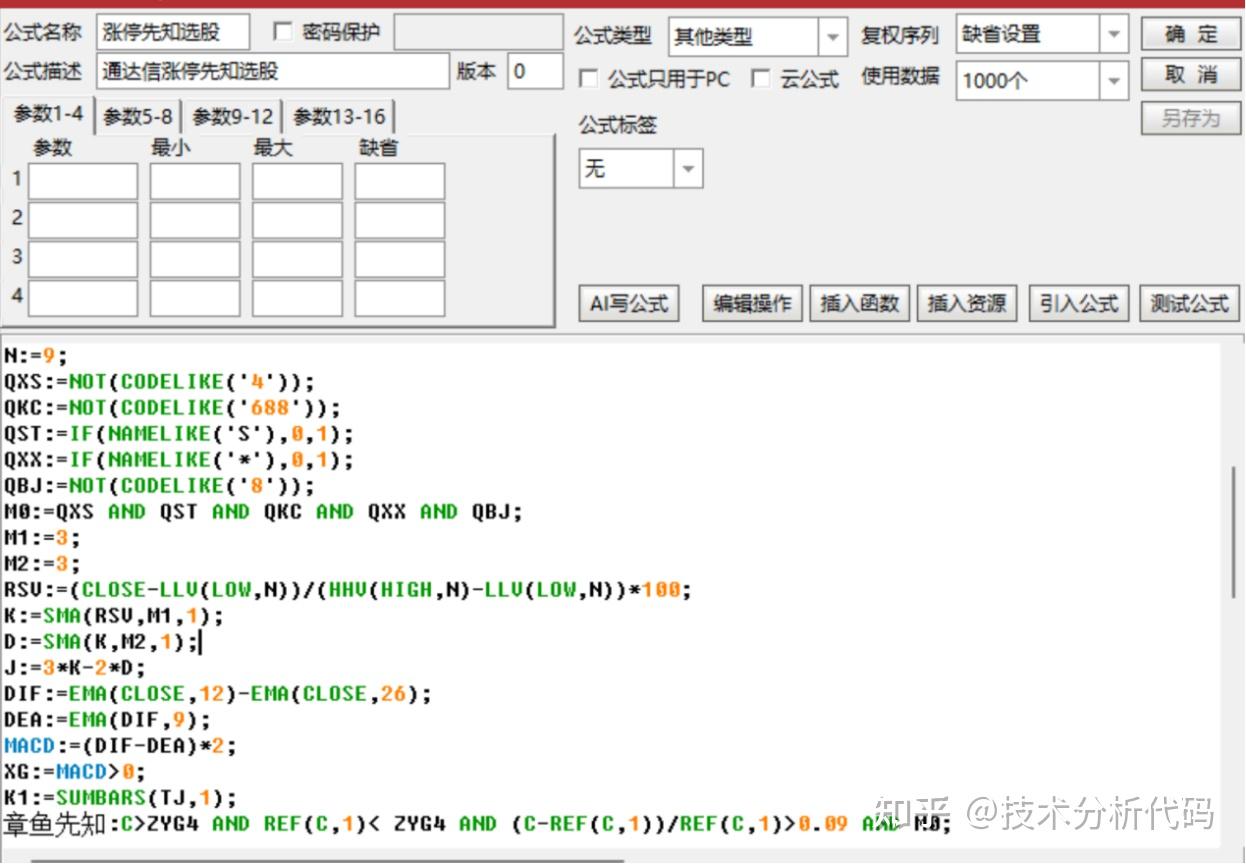Switch to the 参数9-12 tab

coord(233,117)
